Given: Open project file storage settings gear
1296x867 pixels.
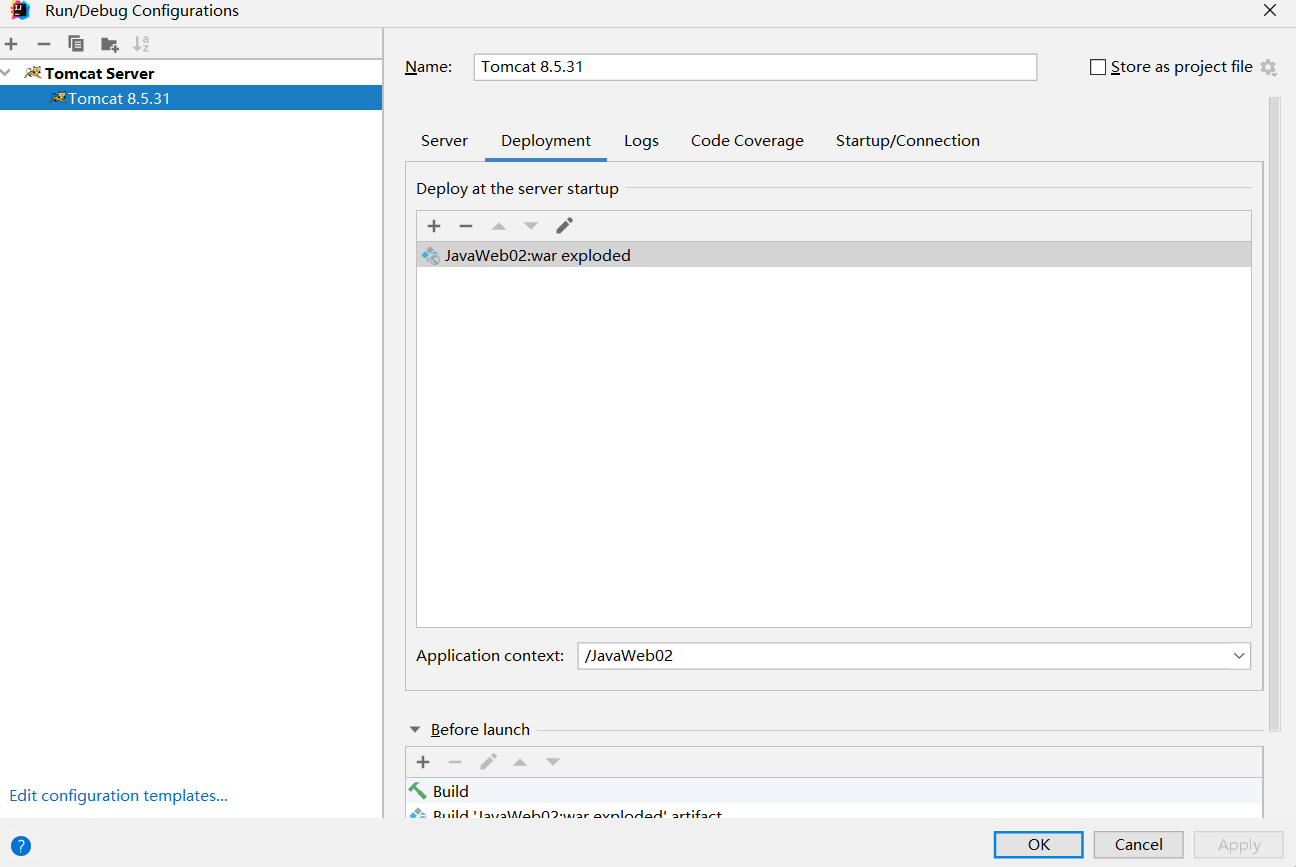Looking at the screenshot, I should pos(1268,67).
